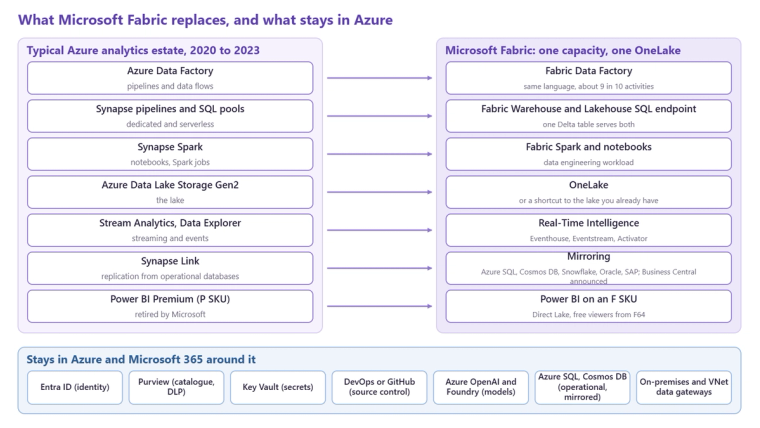Click the 'the lake' caption
Screen dimensions: 760x428
[170, 200]
